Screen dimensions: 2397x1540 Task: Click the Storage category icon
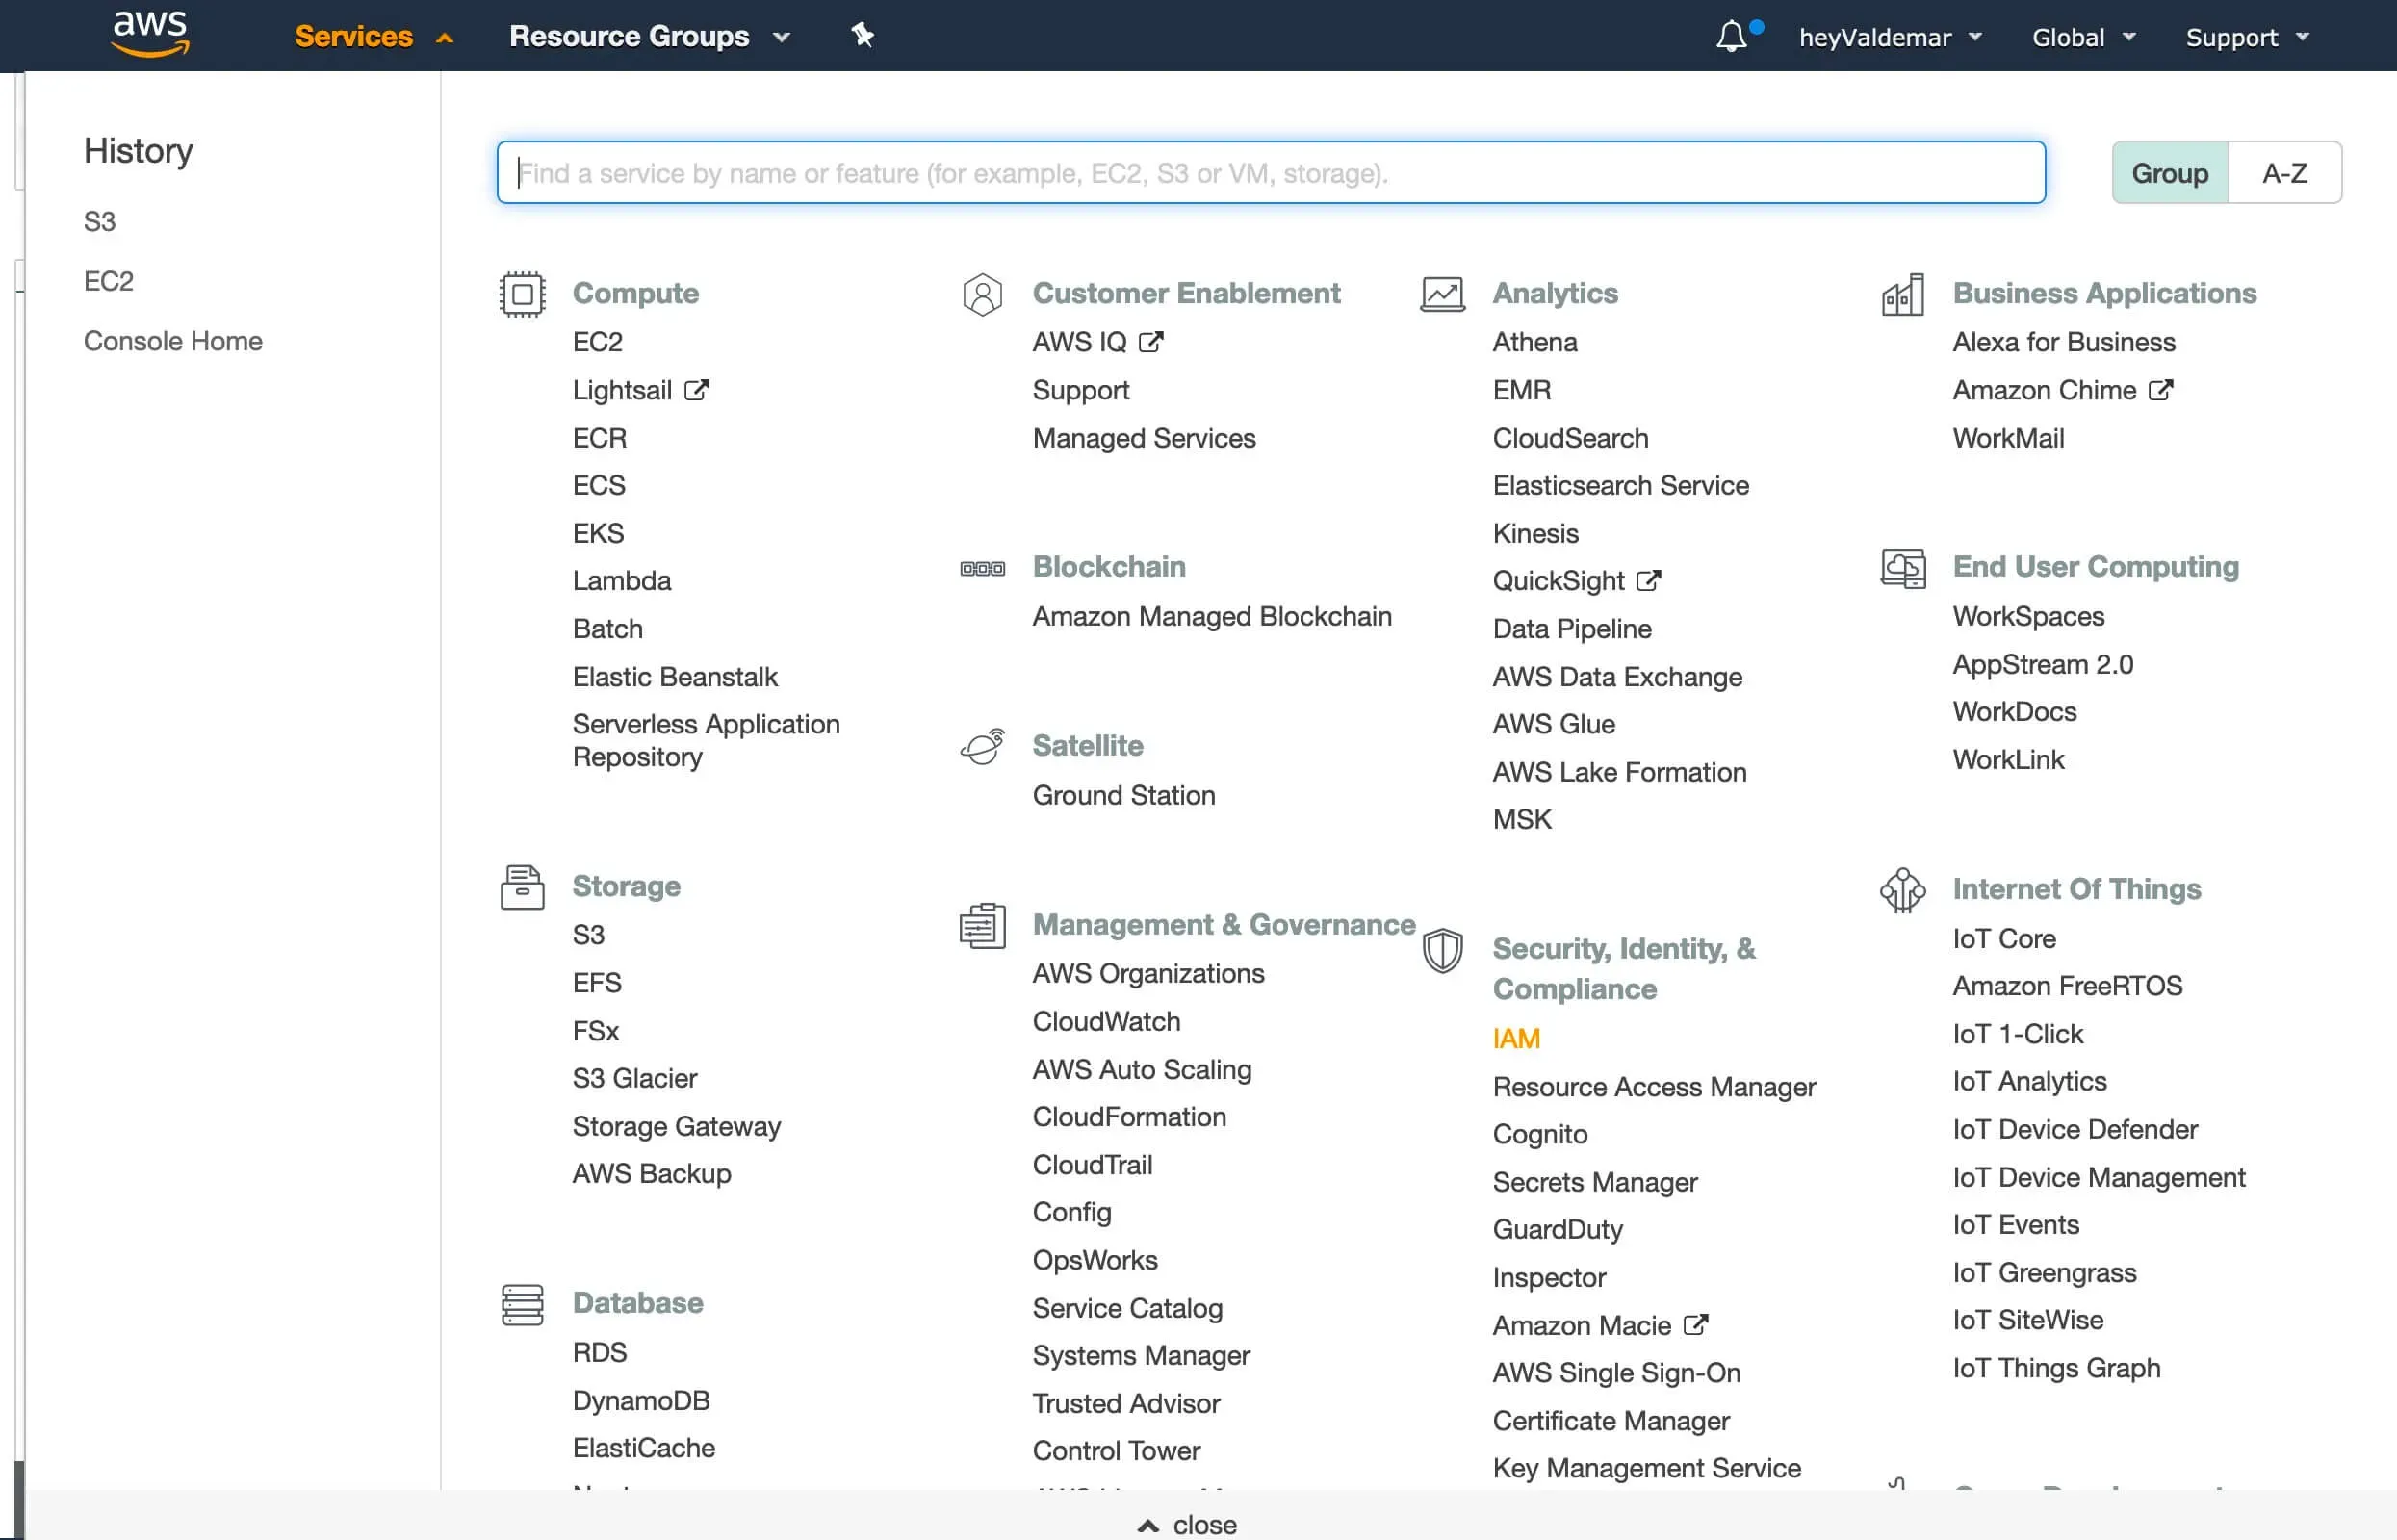(522, 887)
